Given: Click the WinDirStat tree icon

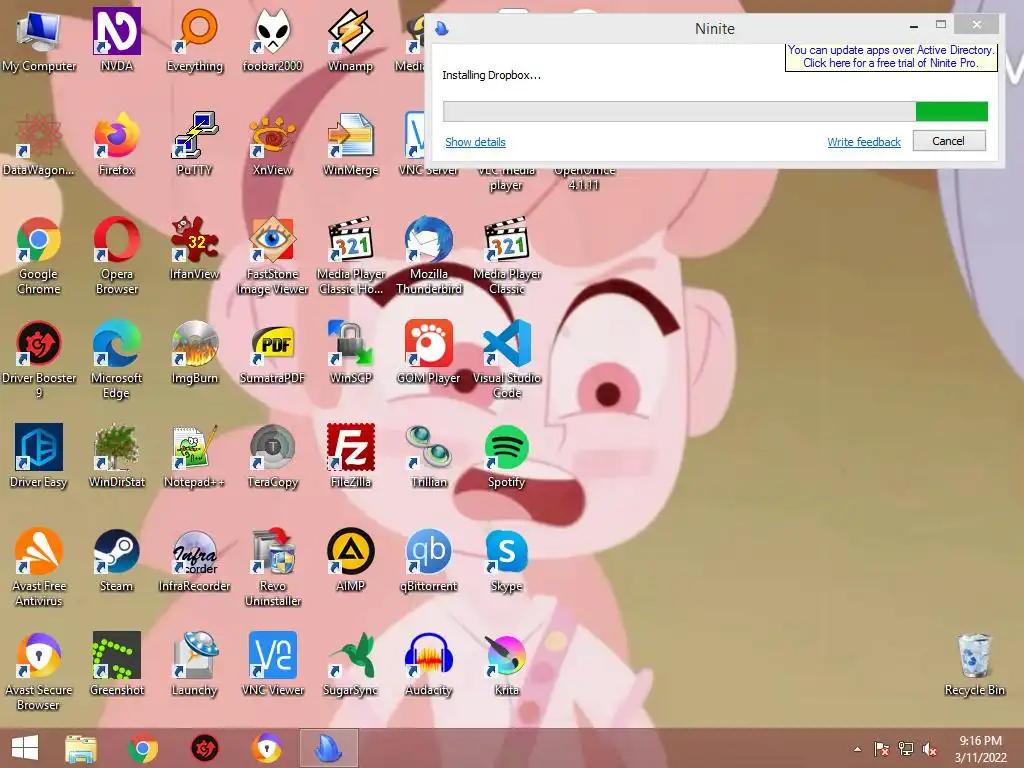Looking at the screenshot, I should tap(116, 455).
